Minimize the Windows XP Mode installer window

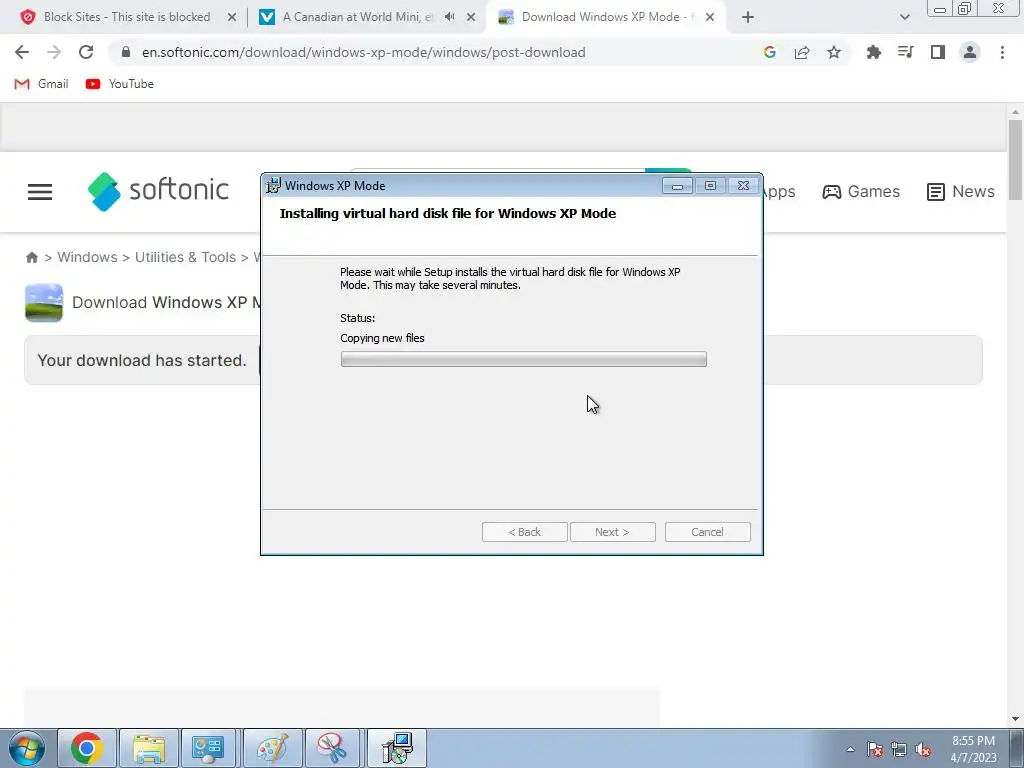(677, 186)
